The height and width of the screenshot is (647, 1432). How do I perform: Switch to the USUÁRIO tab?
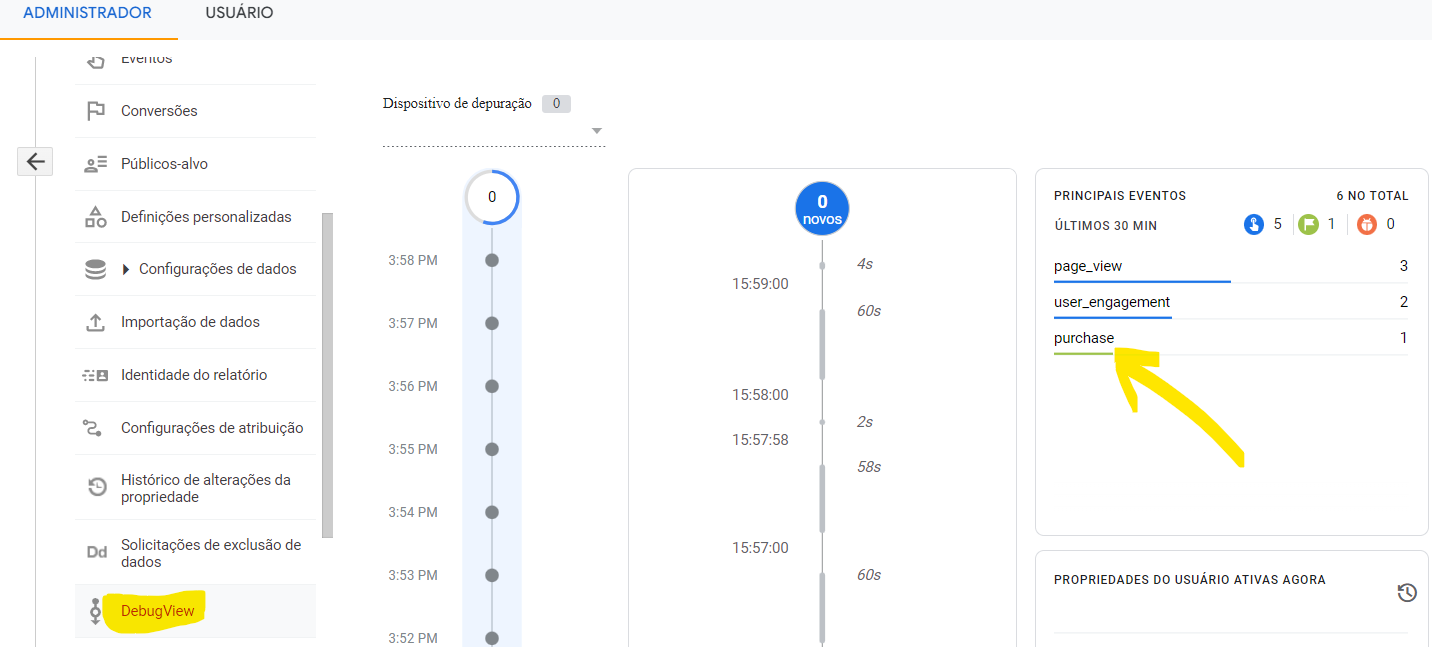(x=239, y=13)
